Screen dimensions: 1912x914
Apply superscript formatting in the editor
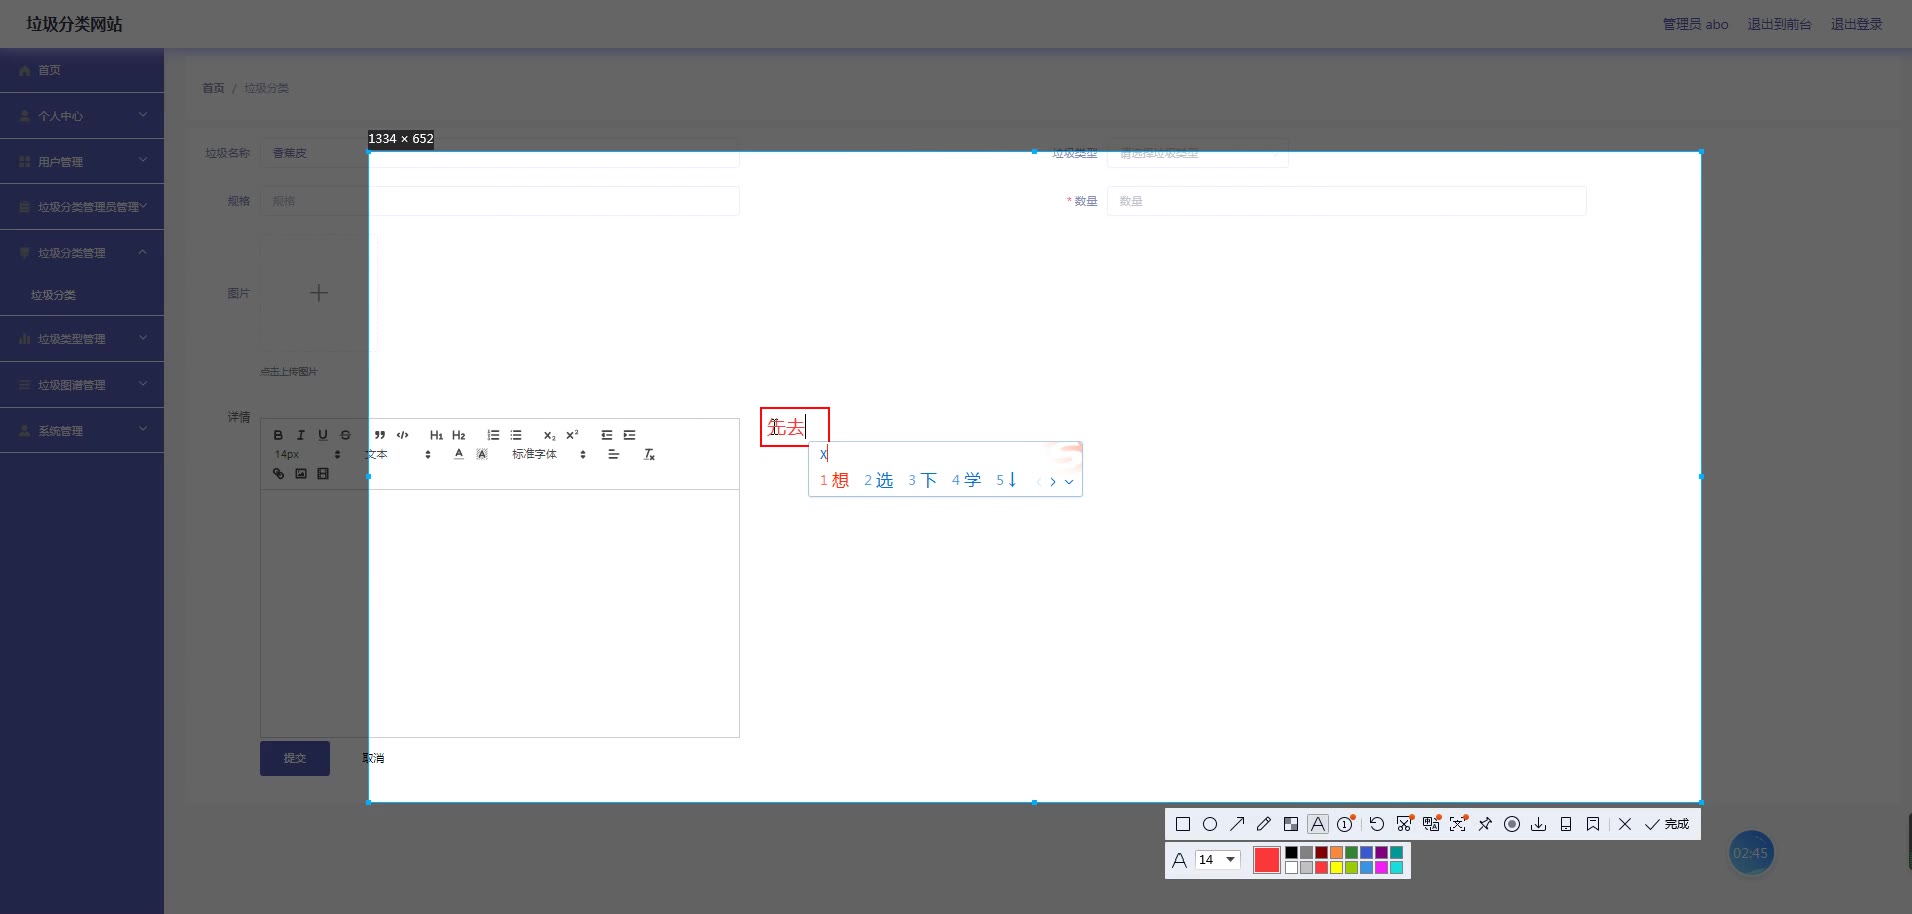(572, 435)
